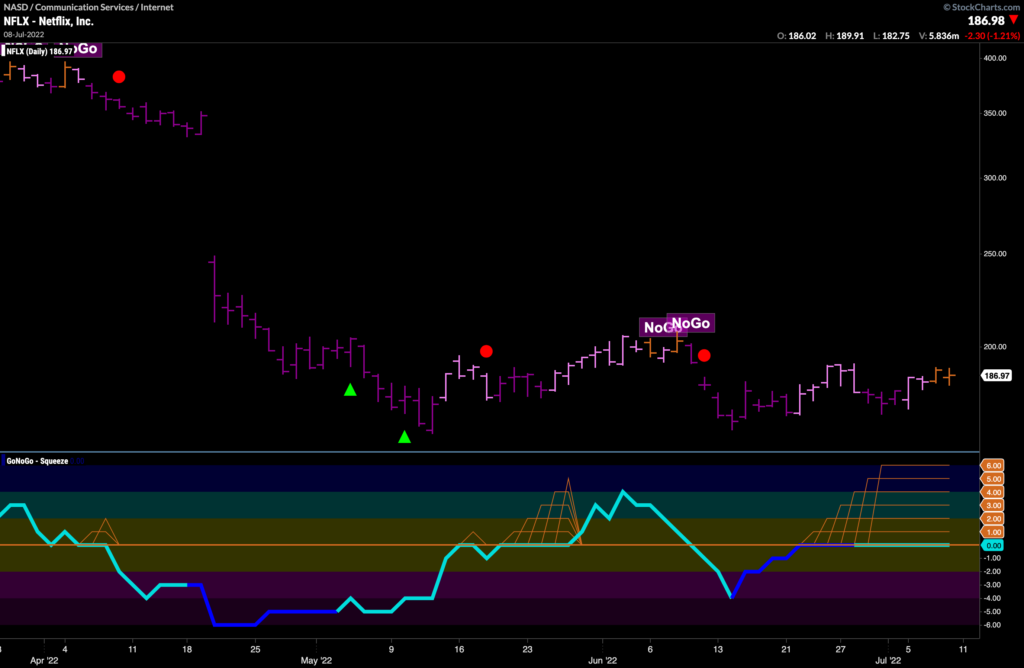This screenshot has height=668, width=1024.
Task: Click the red down arrow beside 186.98
Action: pyautogui.click(x=1014, y=20)
